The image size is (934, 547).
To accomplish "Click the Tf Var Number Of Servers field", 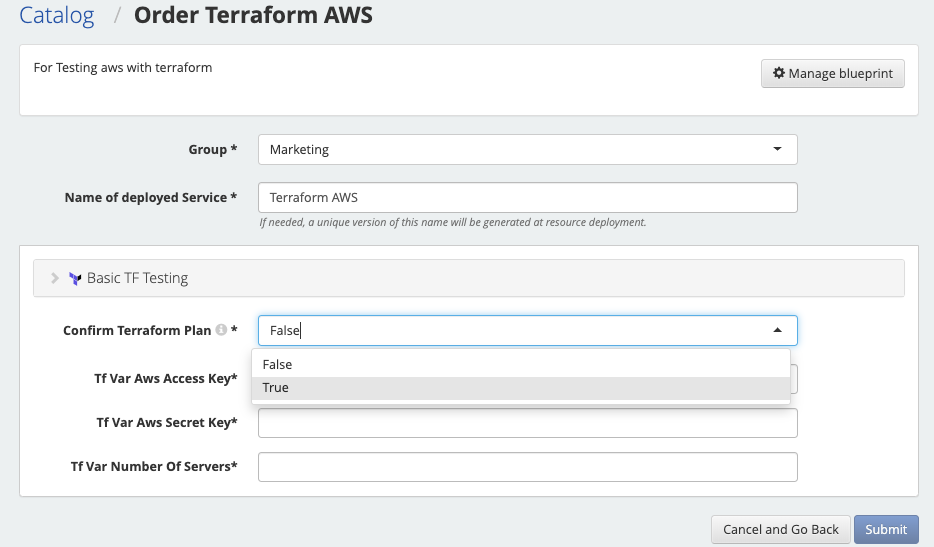I will click(x=528, y=467).
